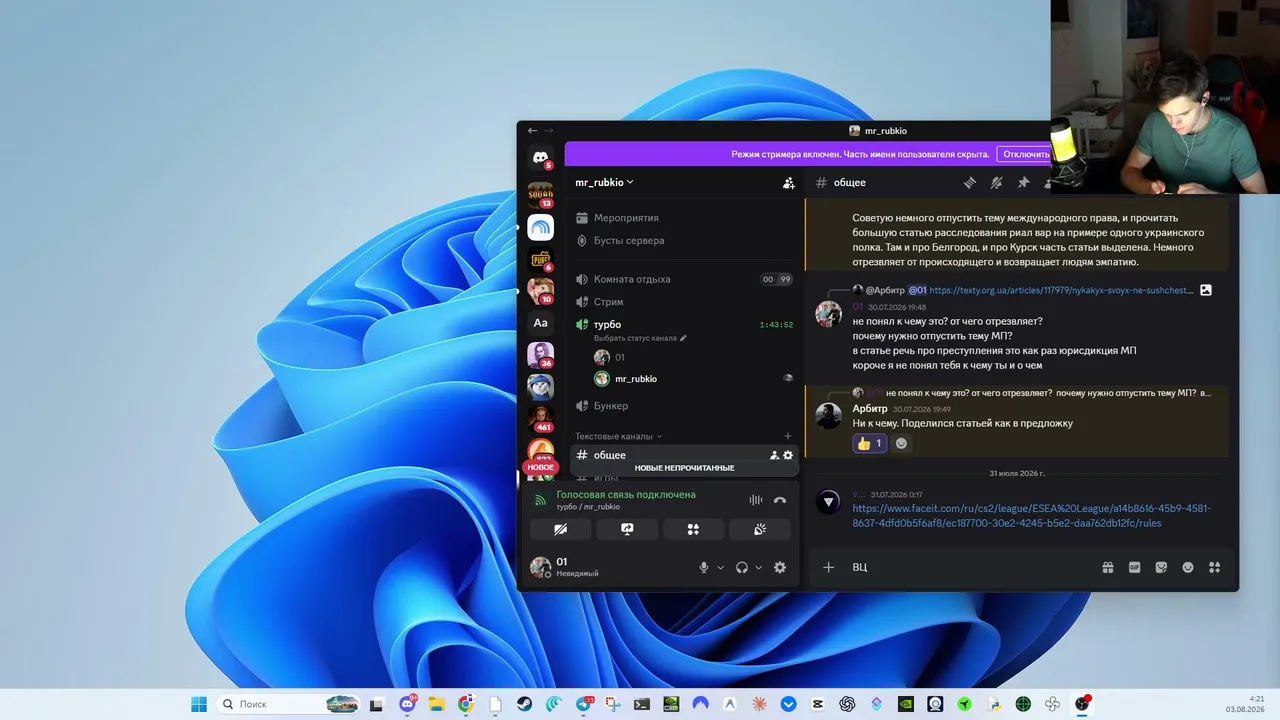The width and height of the screenshot is (1280, 720).
Task: Disconnect from the voice channel
Action: 780,500
